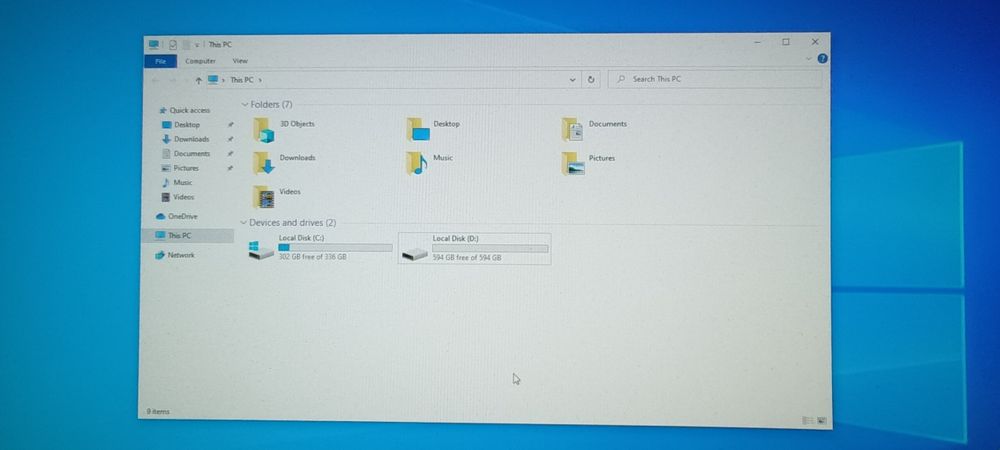
Task: Click the chevron before This PC in address bar
Action: click(x=223, y=80)
